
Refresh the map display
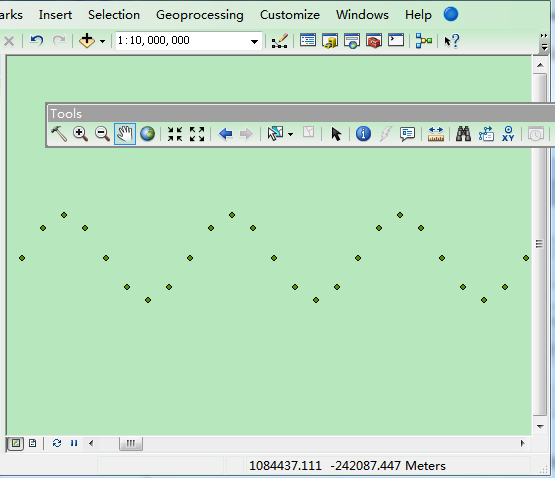(x=57, y=443)
